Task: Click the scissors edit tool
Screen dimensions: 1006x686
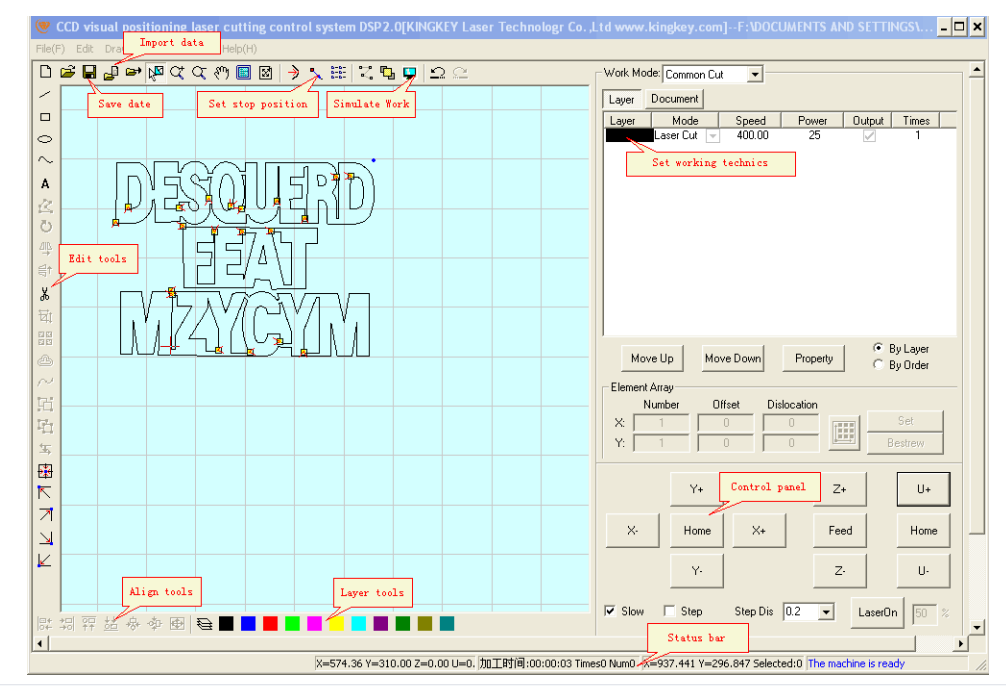Action: 45,294
